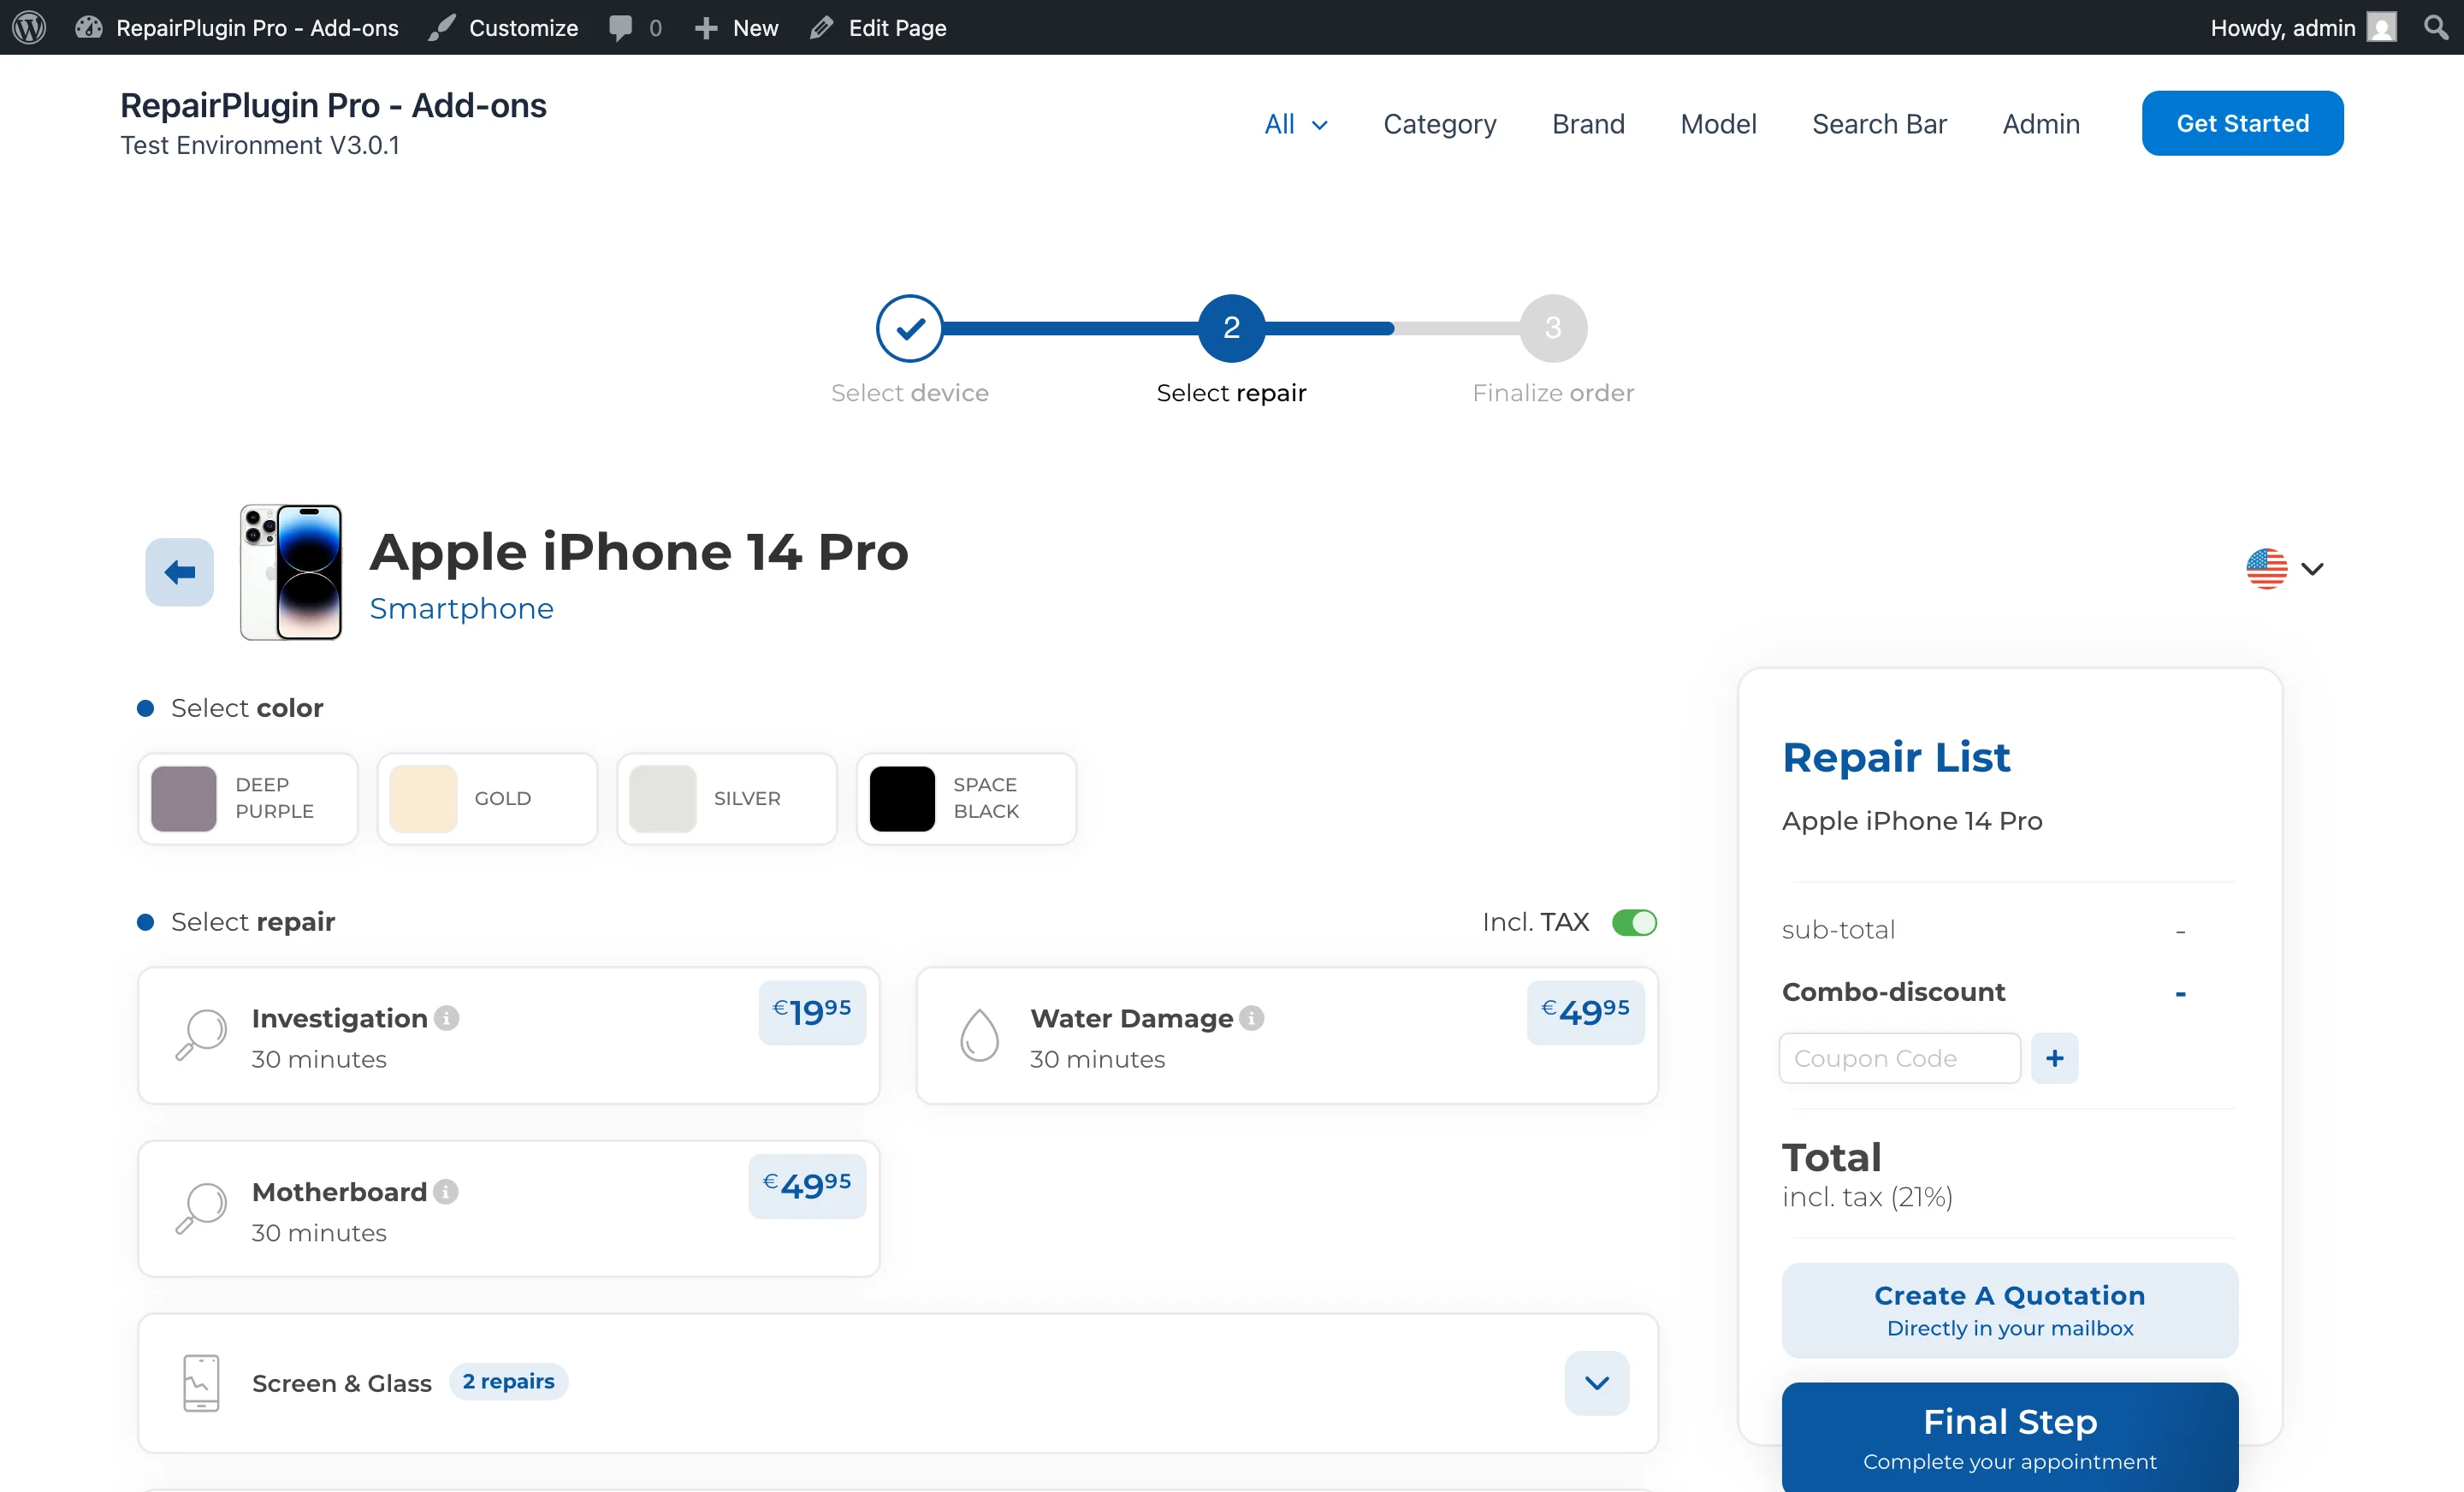Image resolution: width=2464 pixels, height=1492 pixels.
Task: Click the Get Started button
Action: click(2242, 122)
